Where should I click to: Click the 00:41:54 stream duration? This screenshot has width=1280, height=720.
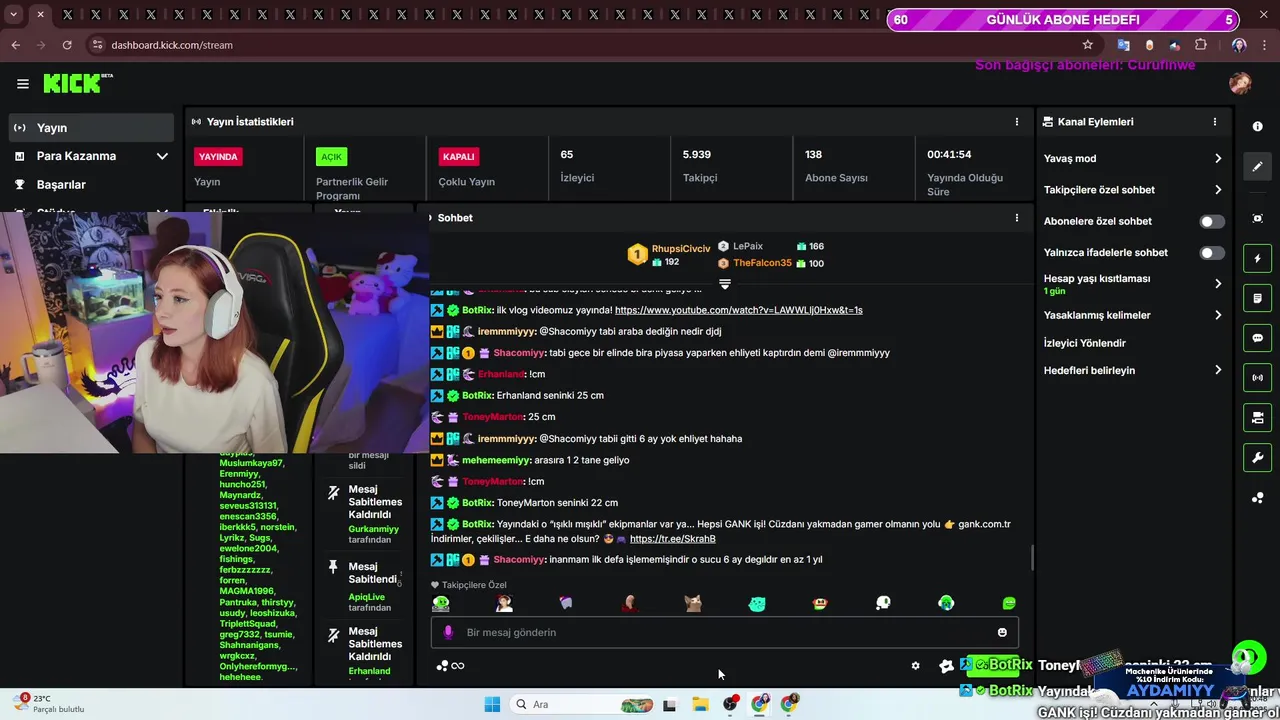click(x=949, y=155)
